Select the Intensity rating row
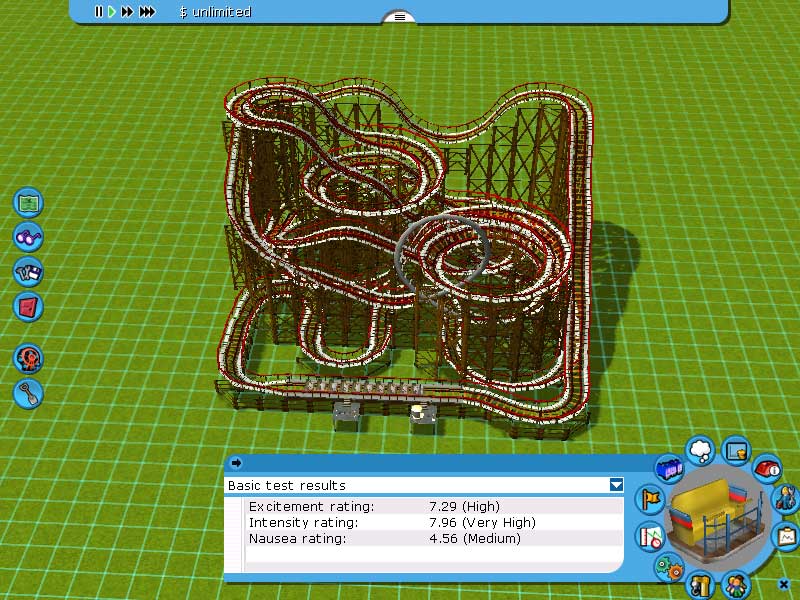This screenshot has height=600, width=800. [434, 522]
